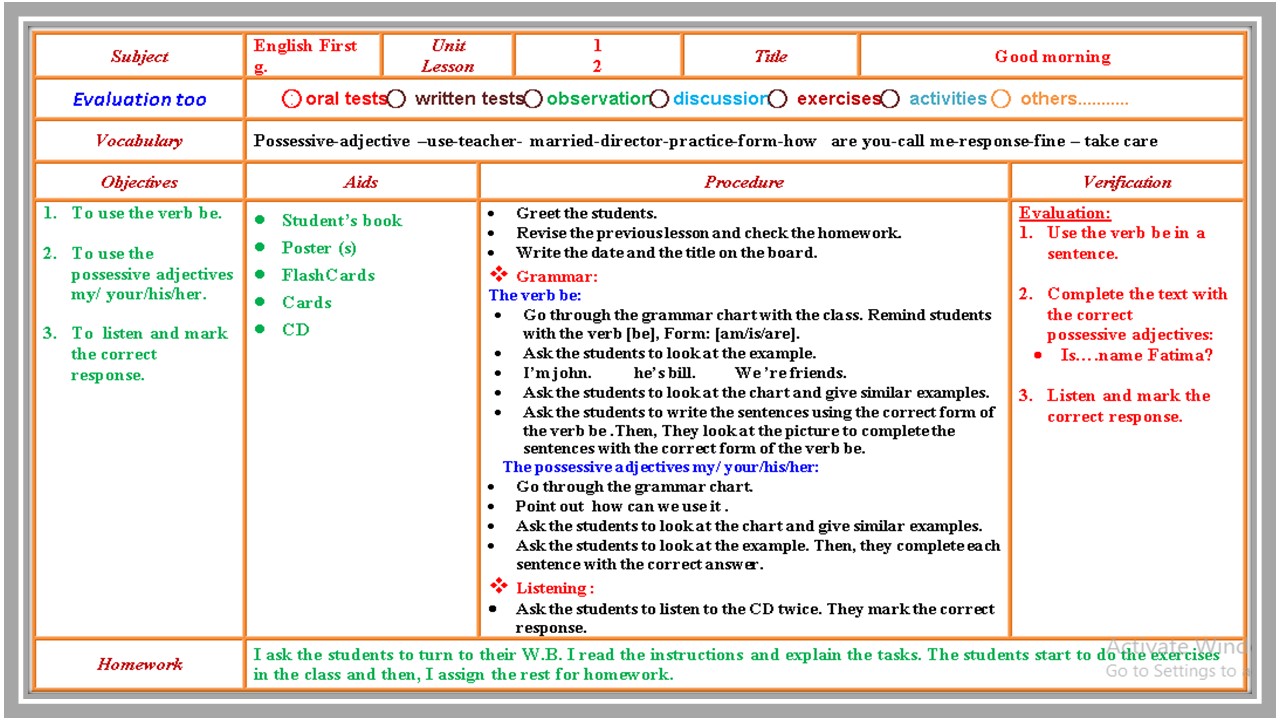The width and height of the screenshot is (1280, 720).
Task: Click the Vocabulary row label
Action: coord(140,141)
